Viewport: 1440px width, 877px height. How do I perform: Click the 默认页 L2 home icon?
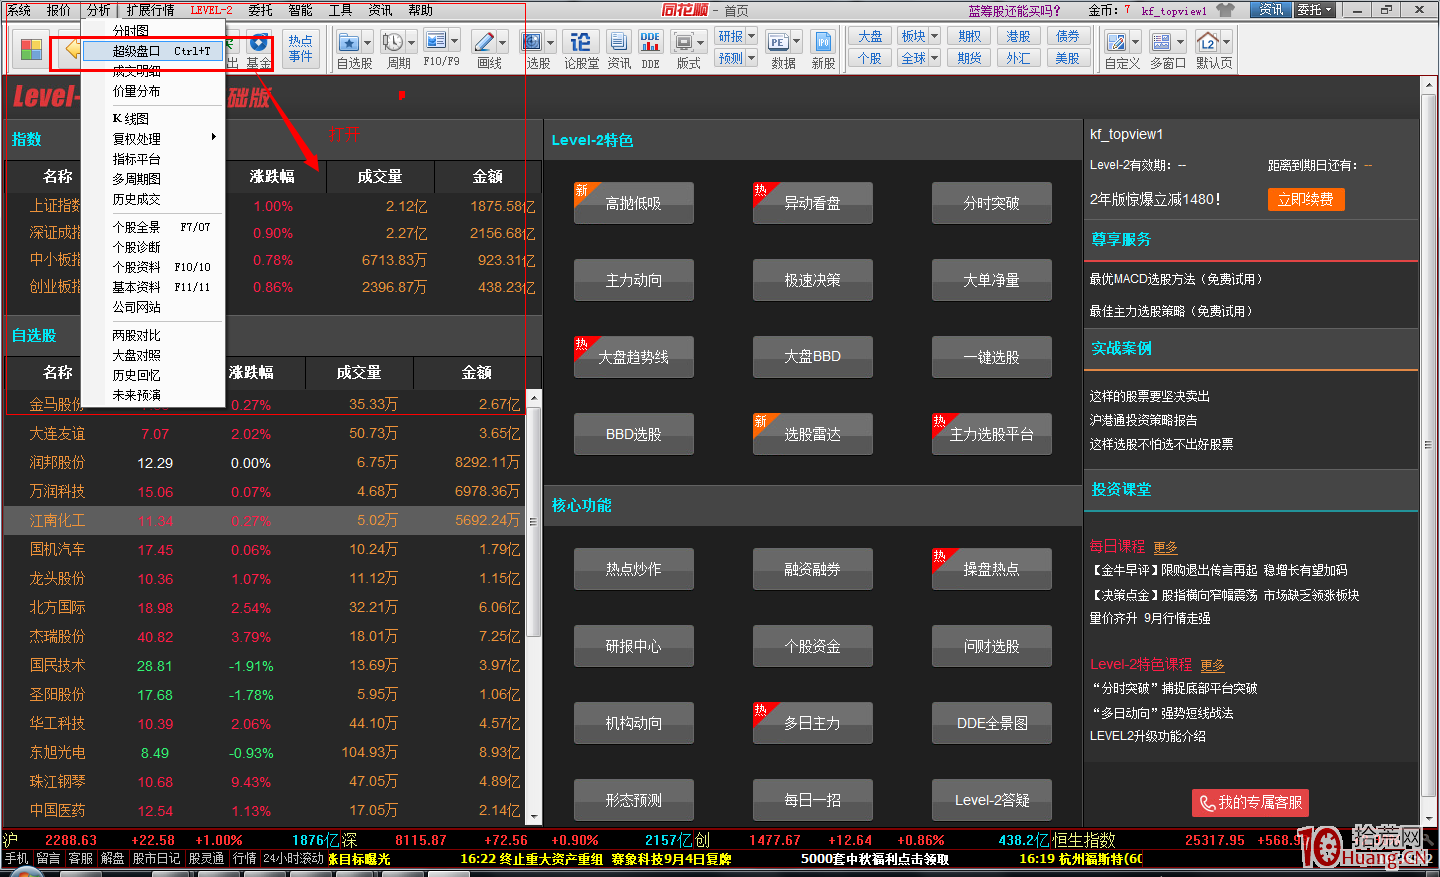[x=1208, y=42]
